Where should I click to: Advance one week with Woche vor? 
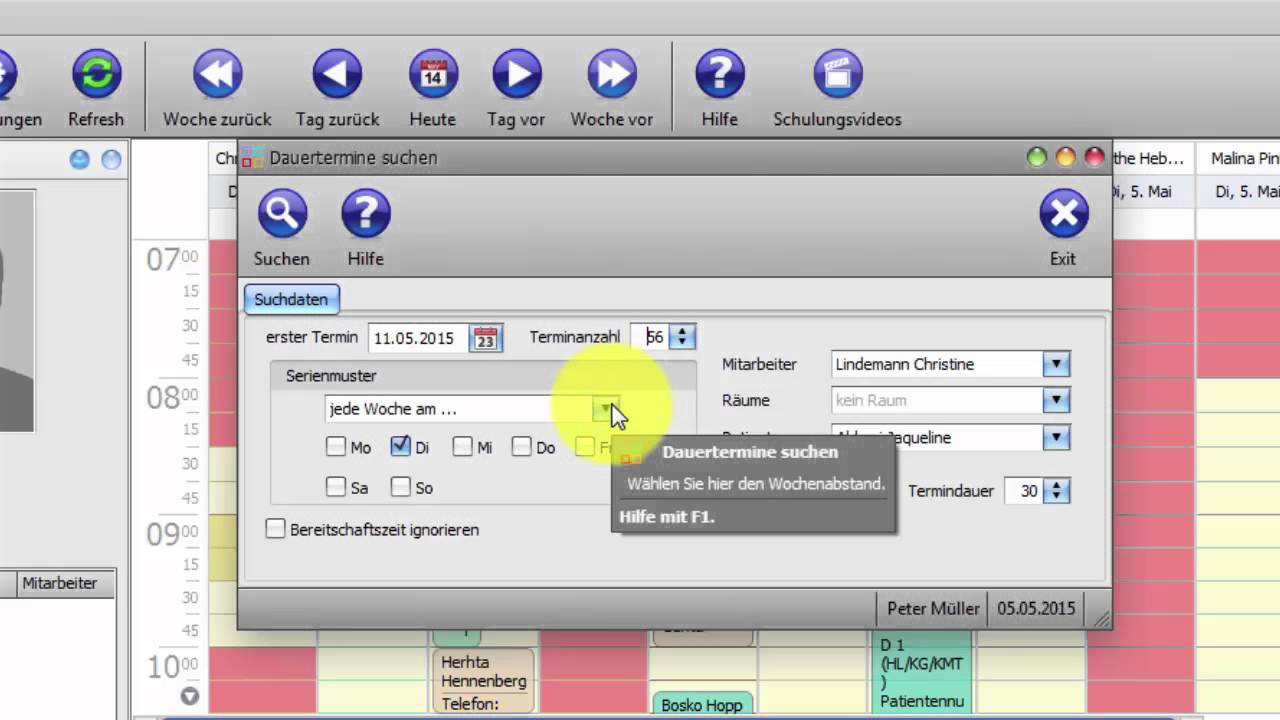[x=611, y=76]
